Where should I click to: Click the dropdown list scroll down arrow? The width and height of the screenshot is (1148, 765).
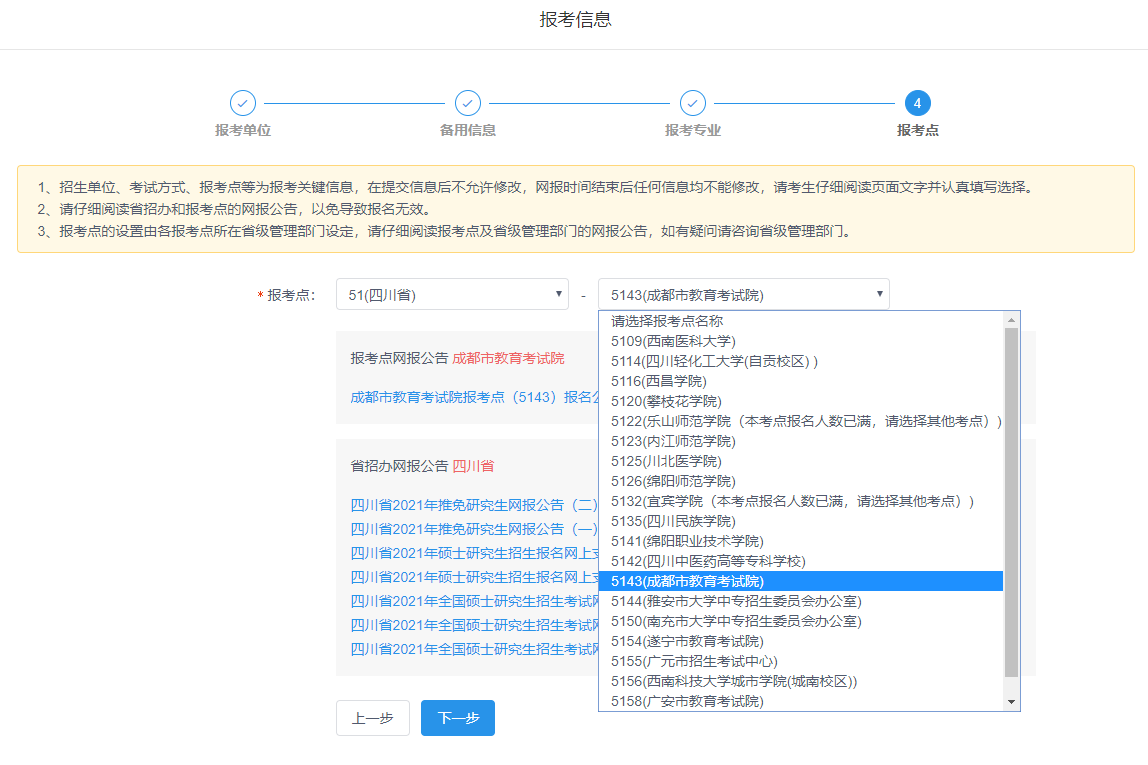point(1011,702)
